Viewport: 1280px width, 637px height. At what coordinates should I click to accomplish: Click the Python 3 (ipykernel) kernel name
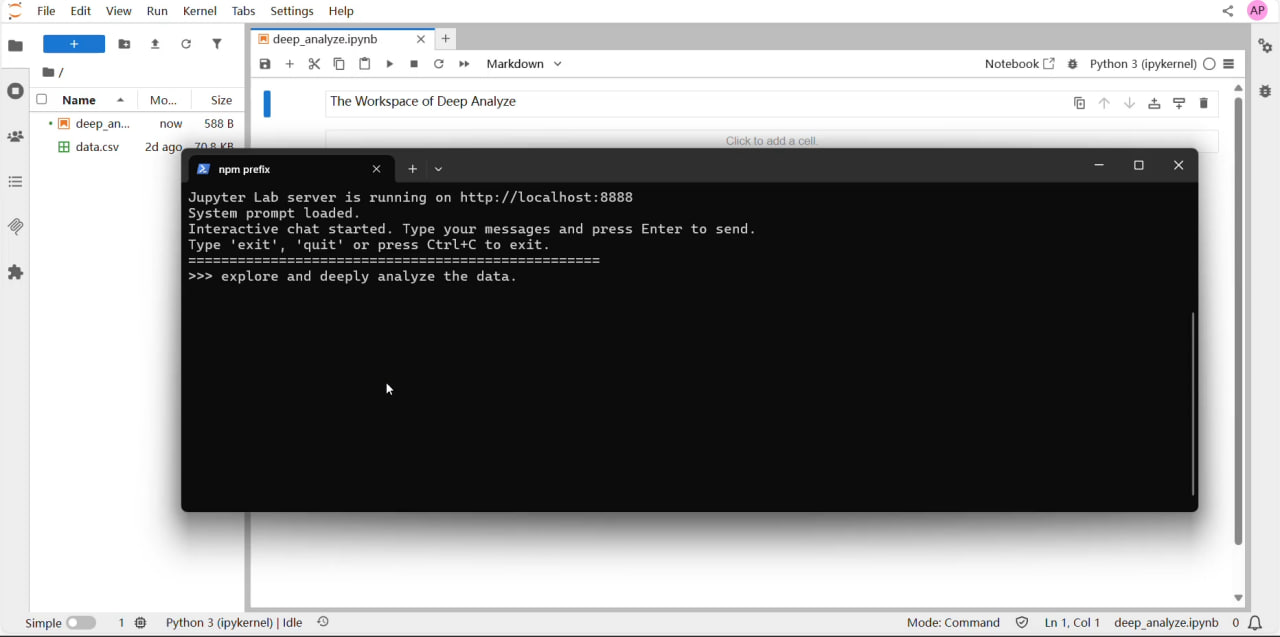(1143, 64)
